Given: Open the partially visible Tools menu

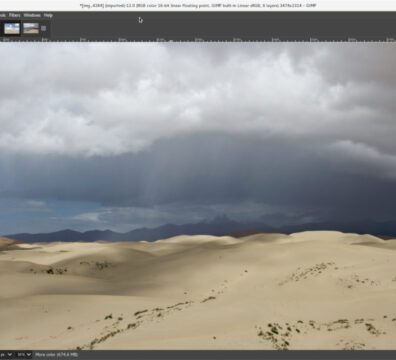Looking at the screenshot, I should point(3,15).
